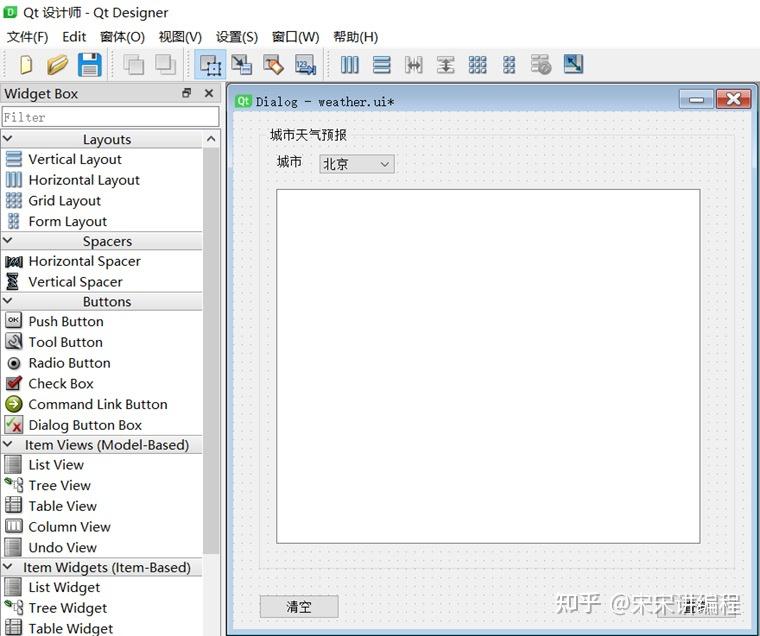The width and height of the screenshot is (760, 636).
Task: Select Grid Layout in Widget Box
Action: 102,201
